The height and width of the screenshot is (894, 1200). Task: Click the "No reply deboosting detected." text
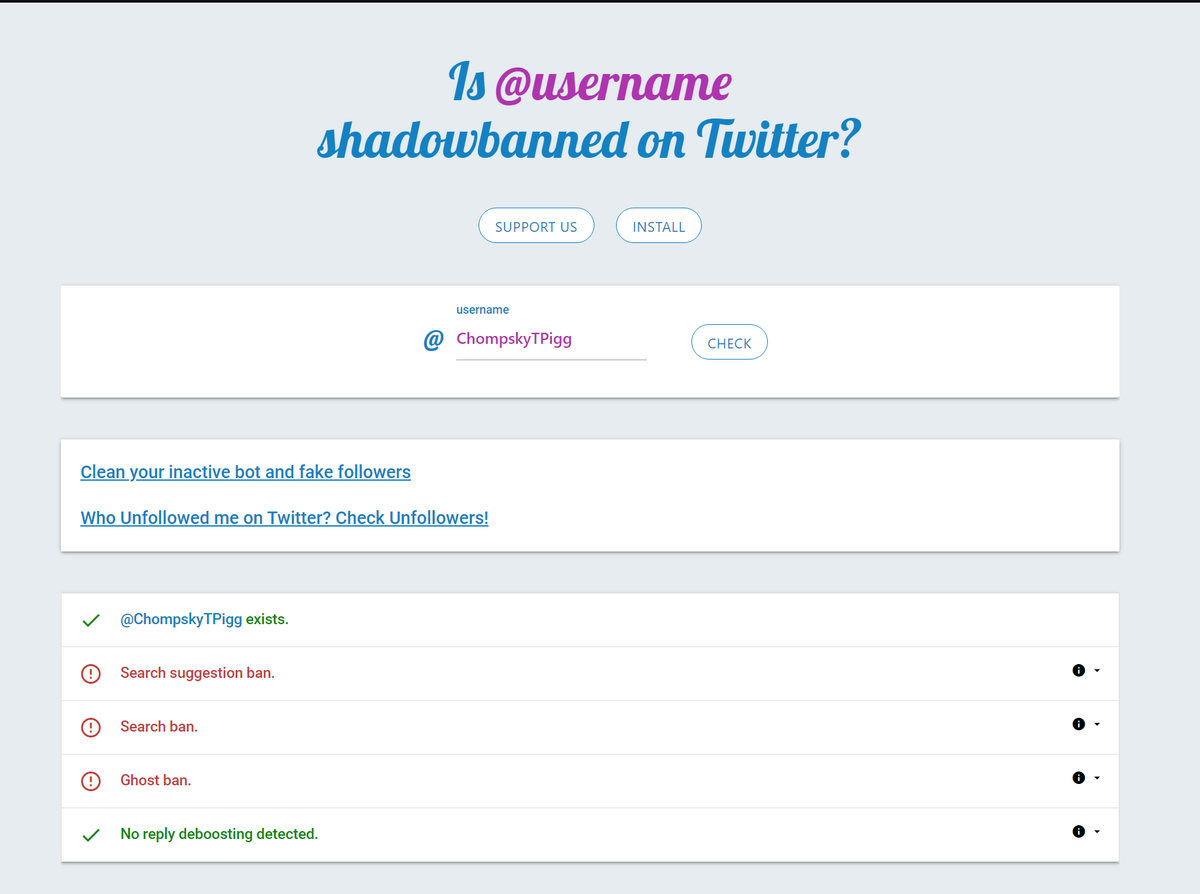(x=219, y=834)
